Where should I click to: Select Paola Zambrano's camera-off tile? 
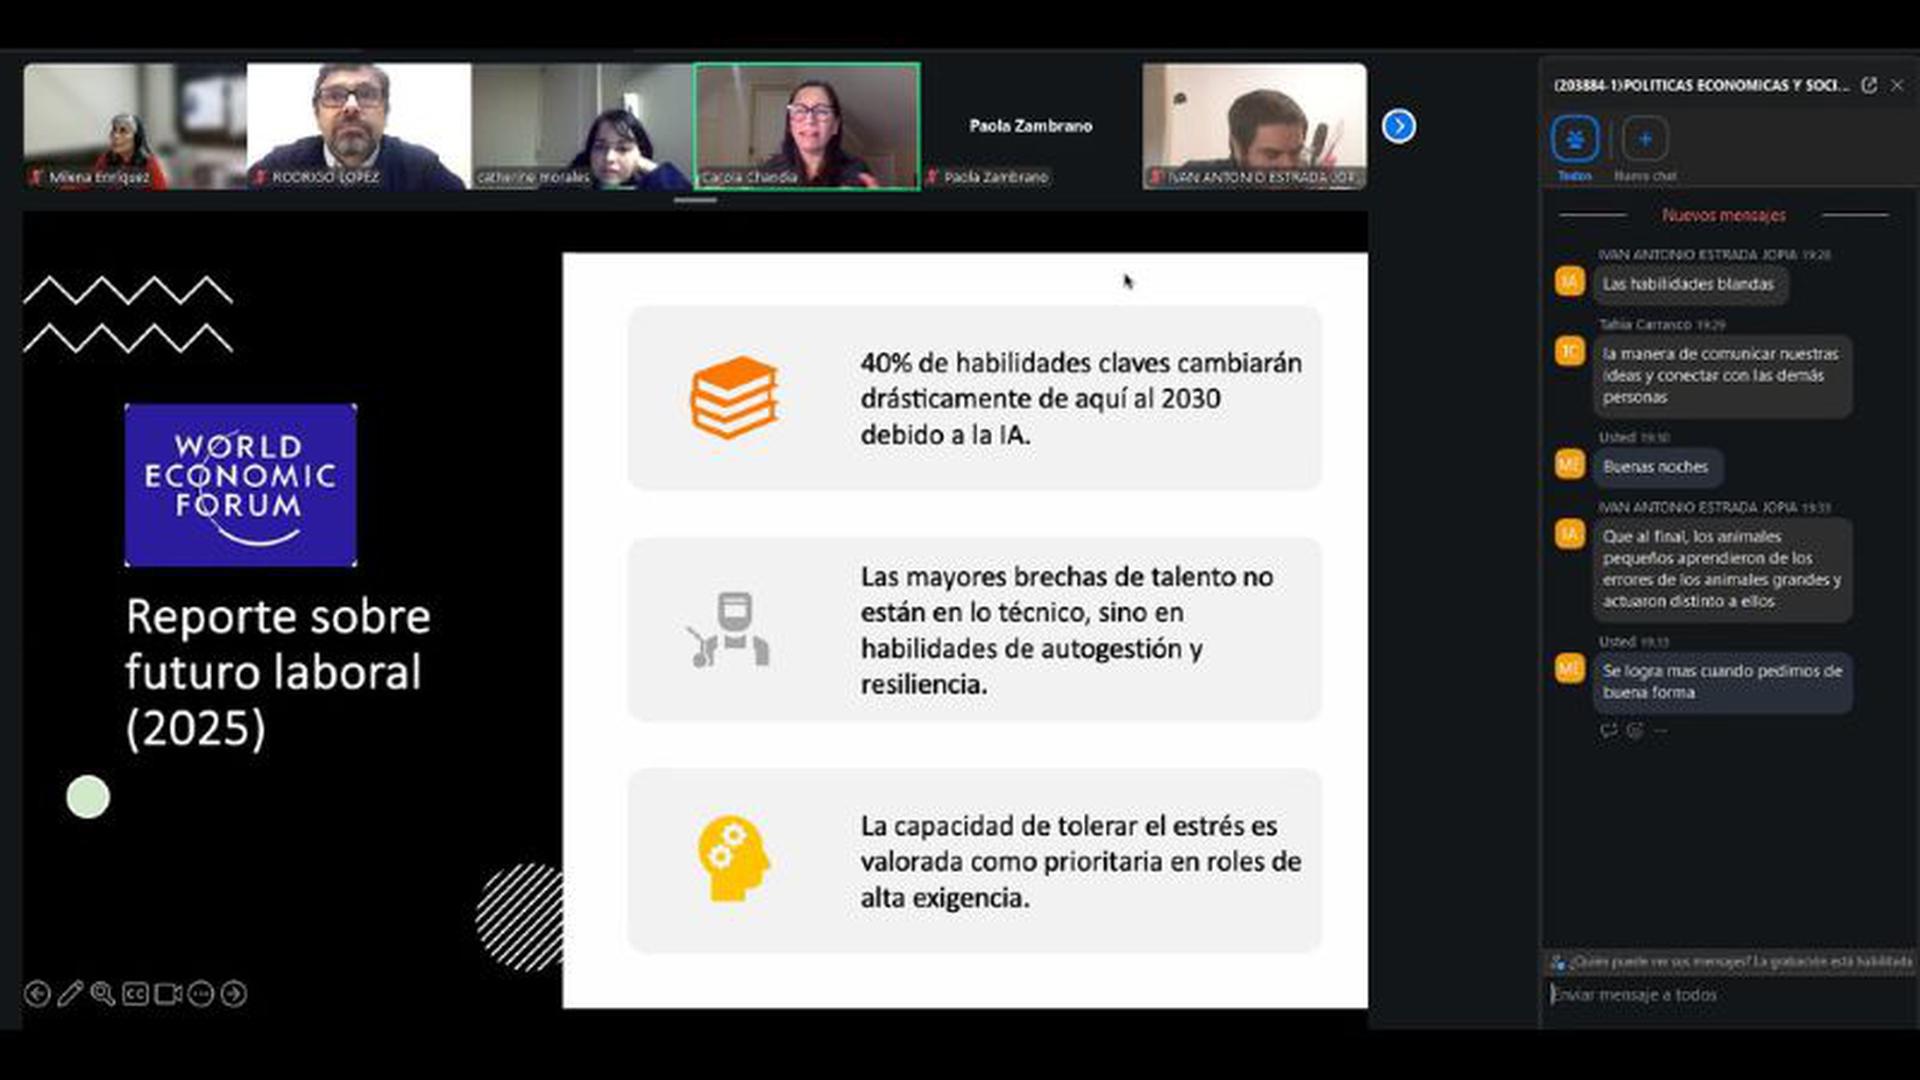(1031, 126)
